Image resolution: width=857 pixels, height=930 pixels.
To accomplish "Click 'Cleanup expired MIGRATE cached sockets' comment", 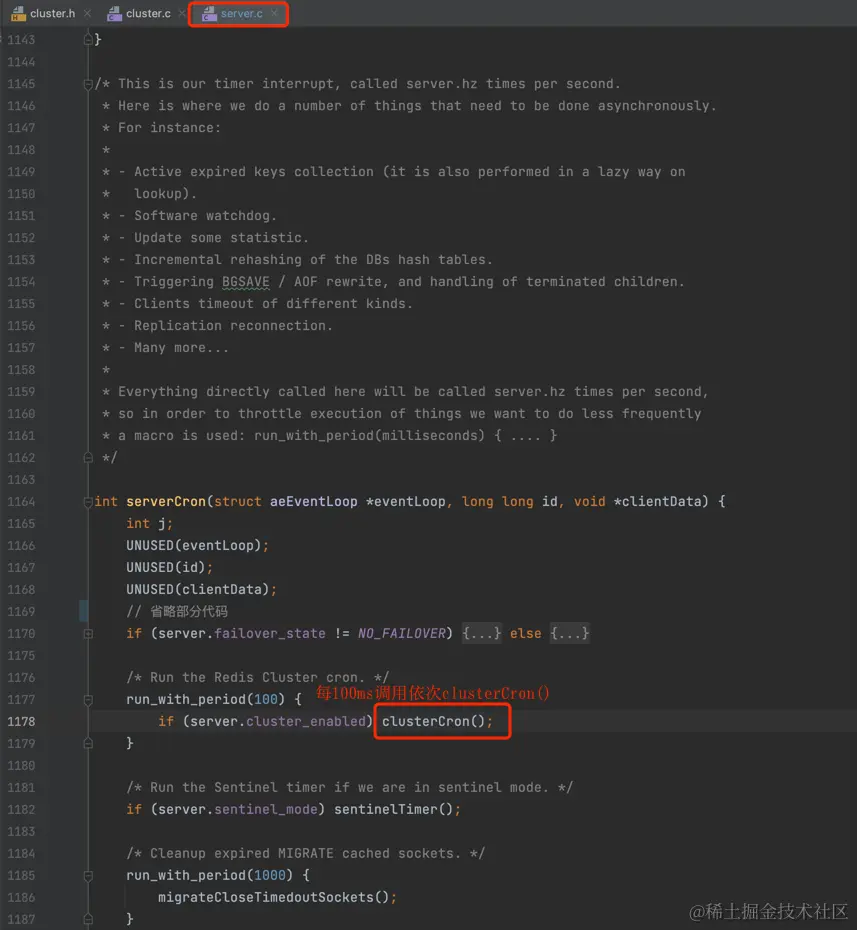I will 305,853.
